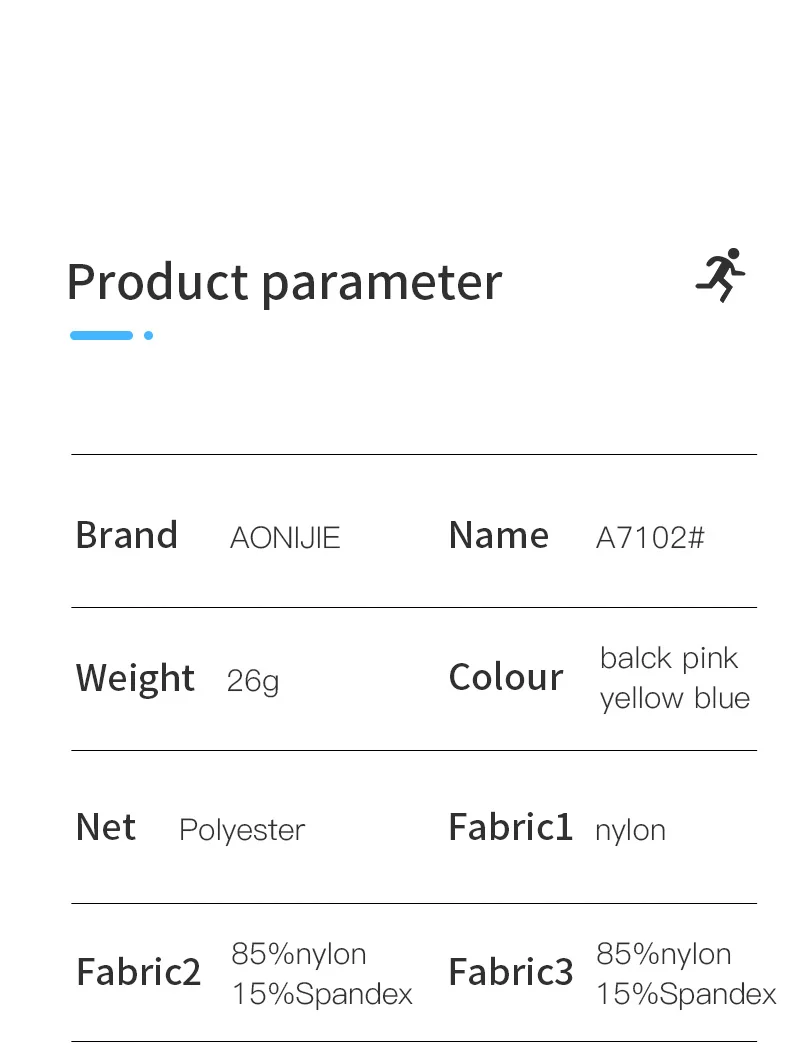Select the Fabric3 label
This screenshot has height=1055, width=790.
511,972
